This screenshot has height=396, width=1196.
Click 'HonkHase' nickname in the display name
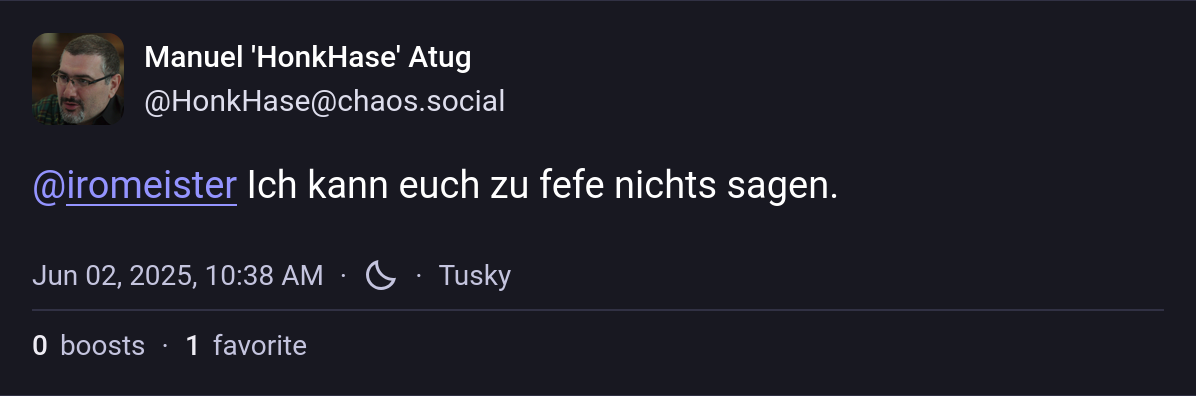(326, 57)
